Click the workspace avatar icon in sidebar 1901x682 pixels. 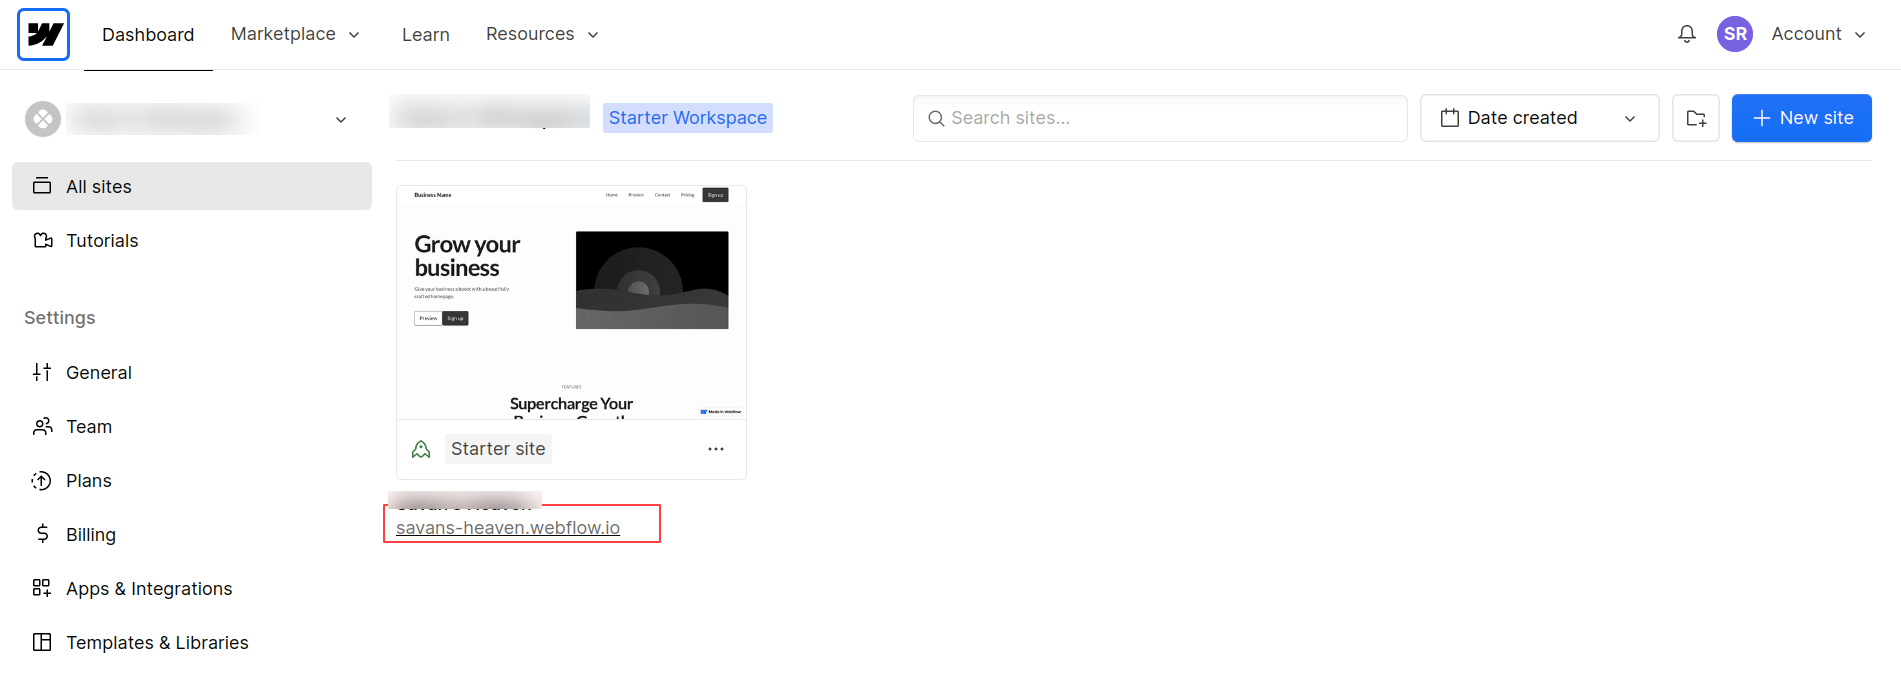tap(43, 119)
